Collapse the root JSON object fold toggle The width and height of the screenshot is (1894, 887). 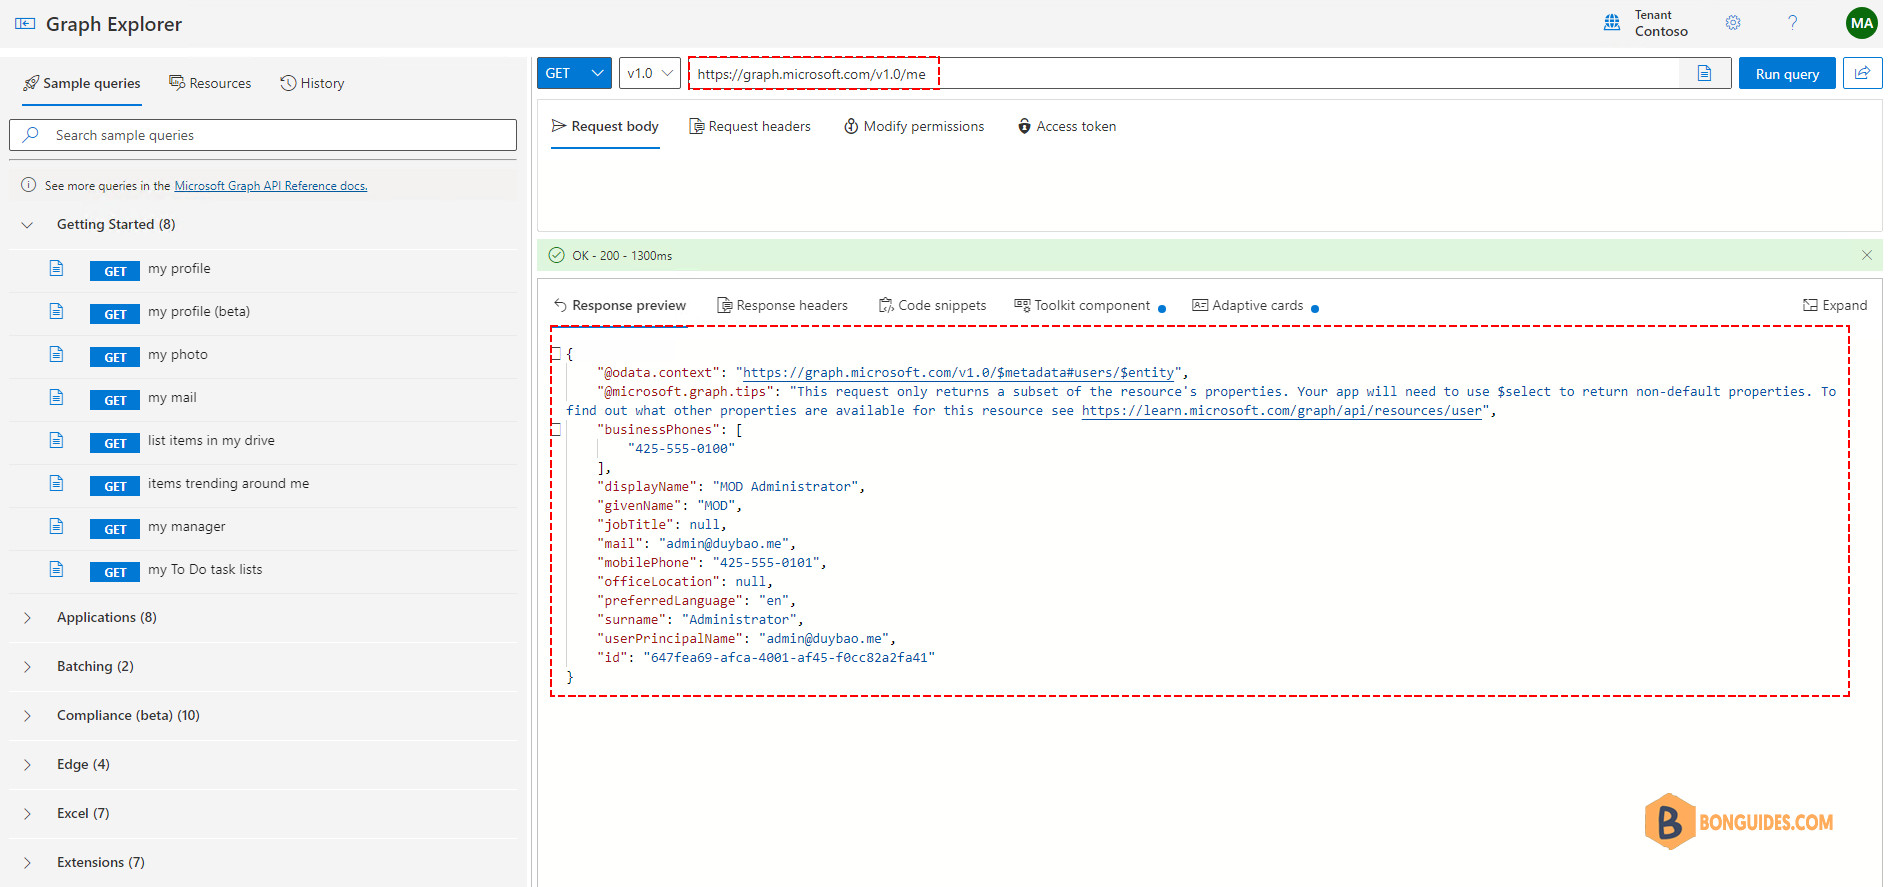[556, 353]
